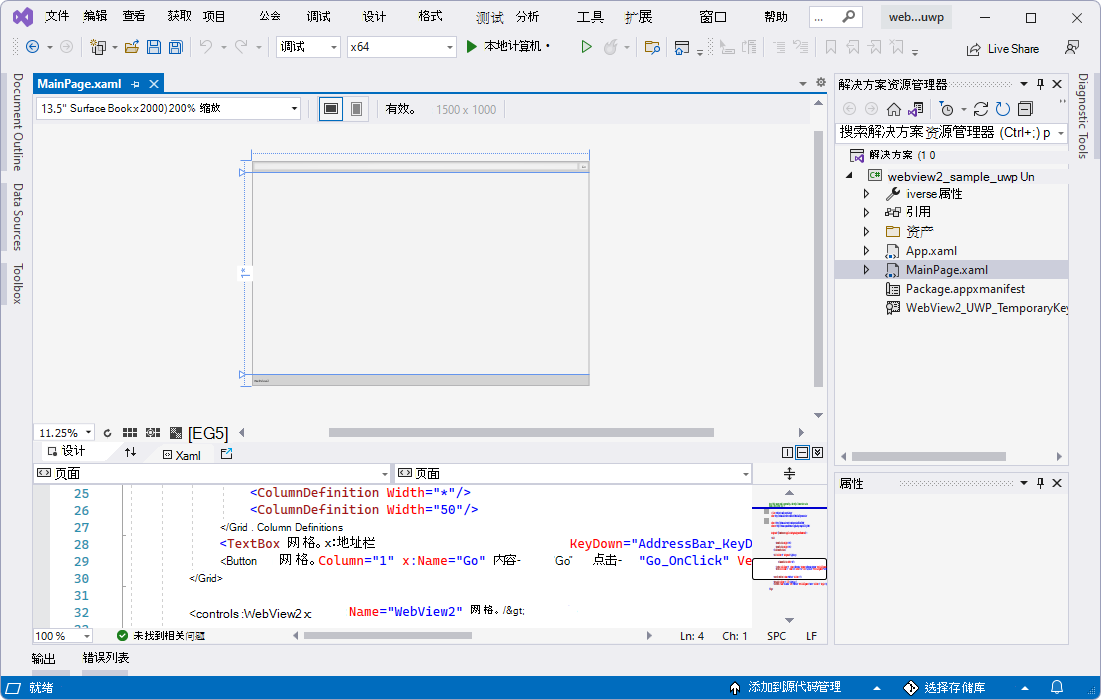Click the Save All icon
Image resolution: width=1101 pixels, height=700 pixels.
pos(176,47)
